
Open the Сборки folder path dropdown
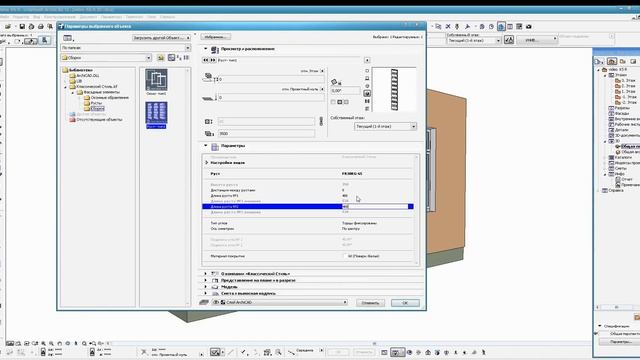(x=106, y=58)
